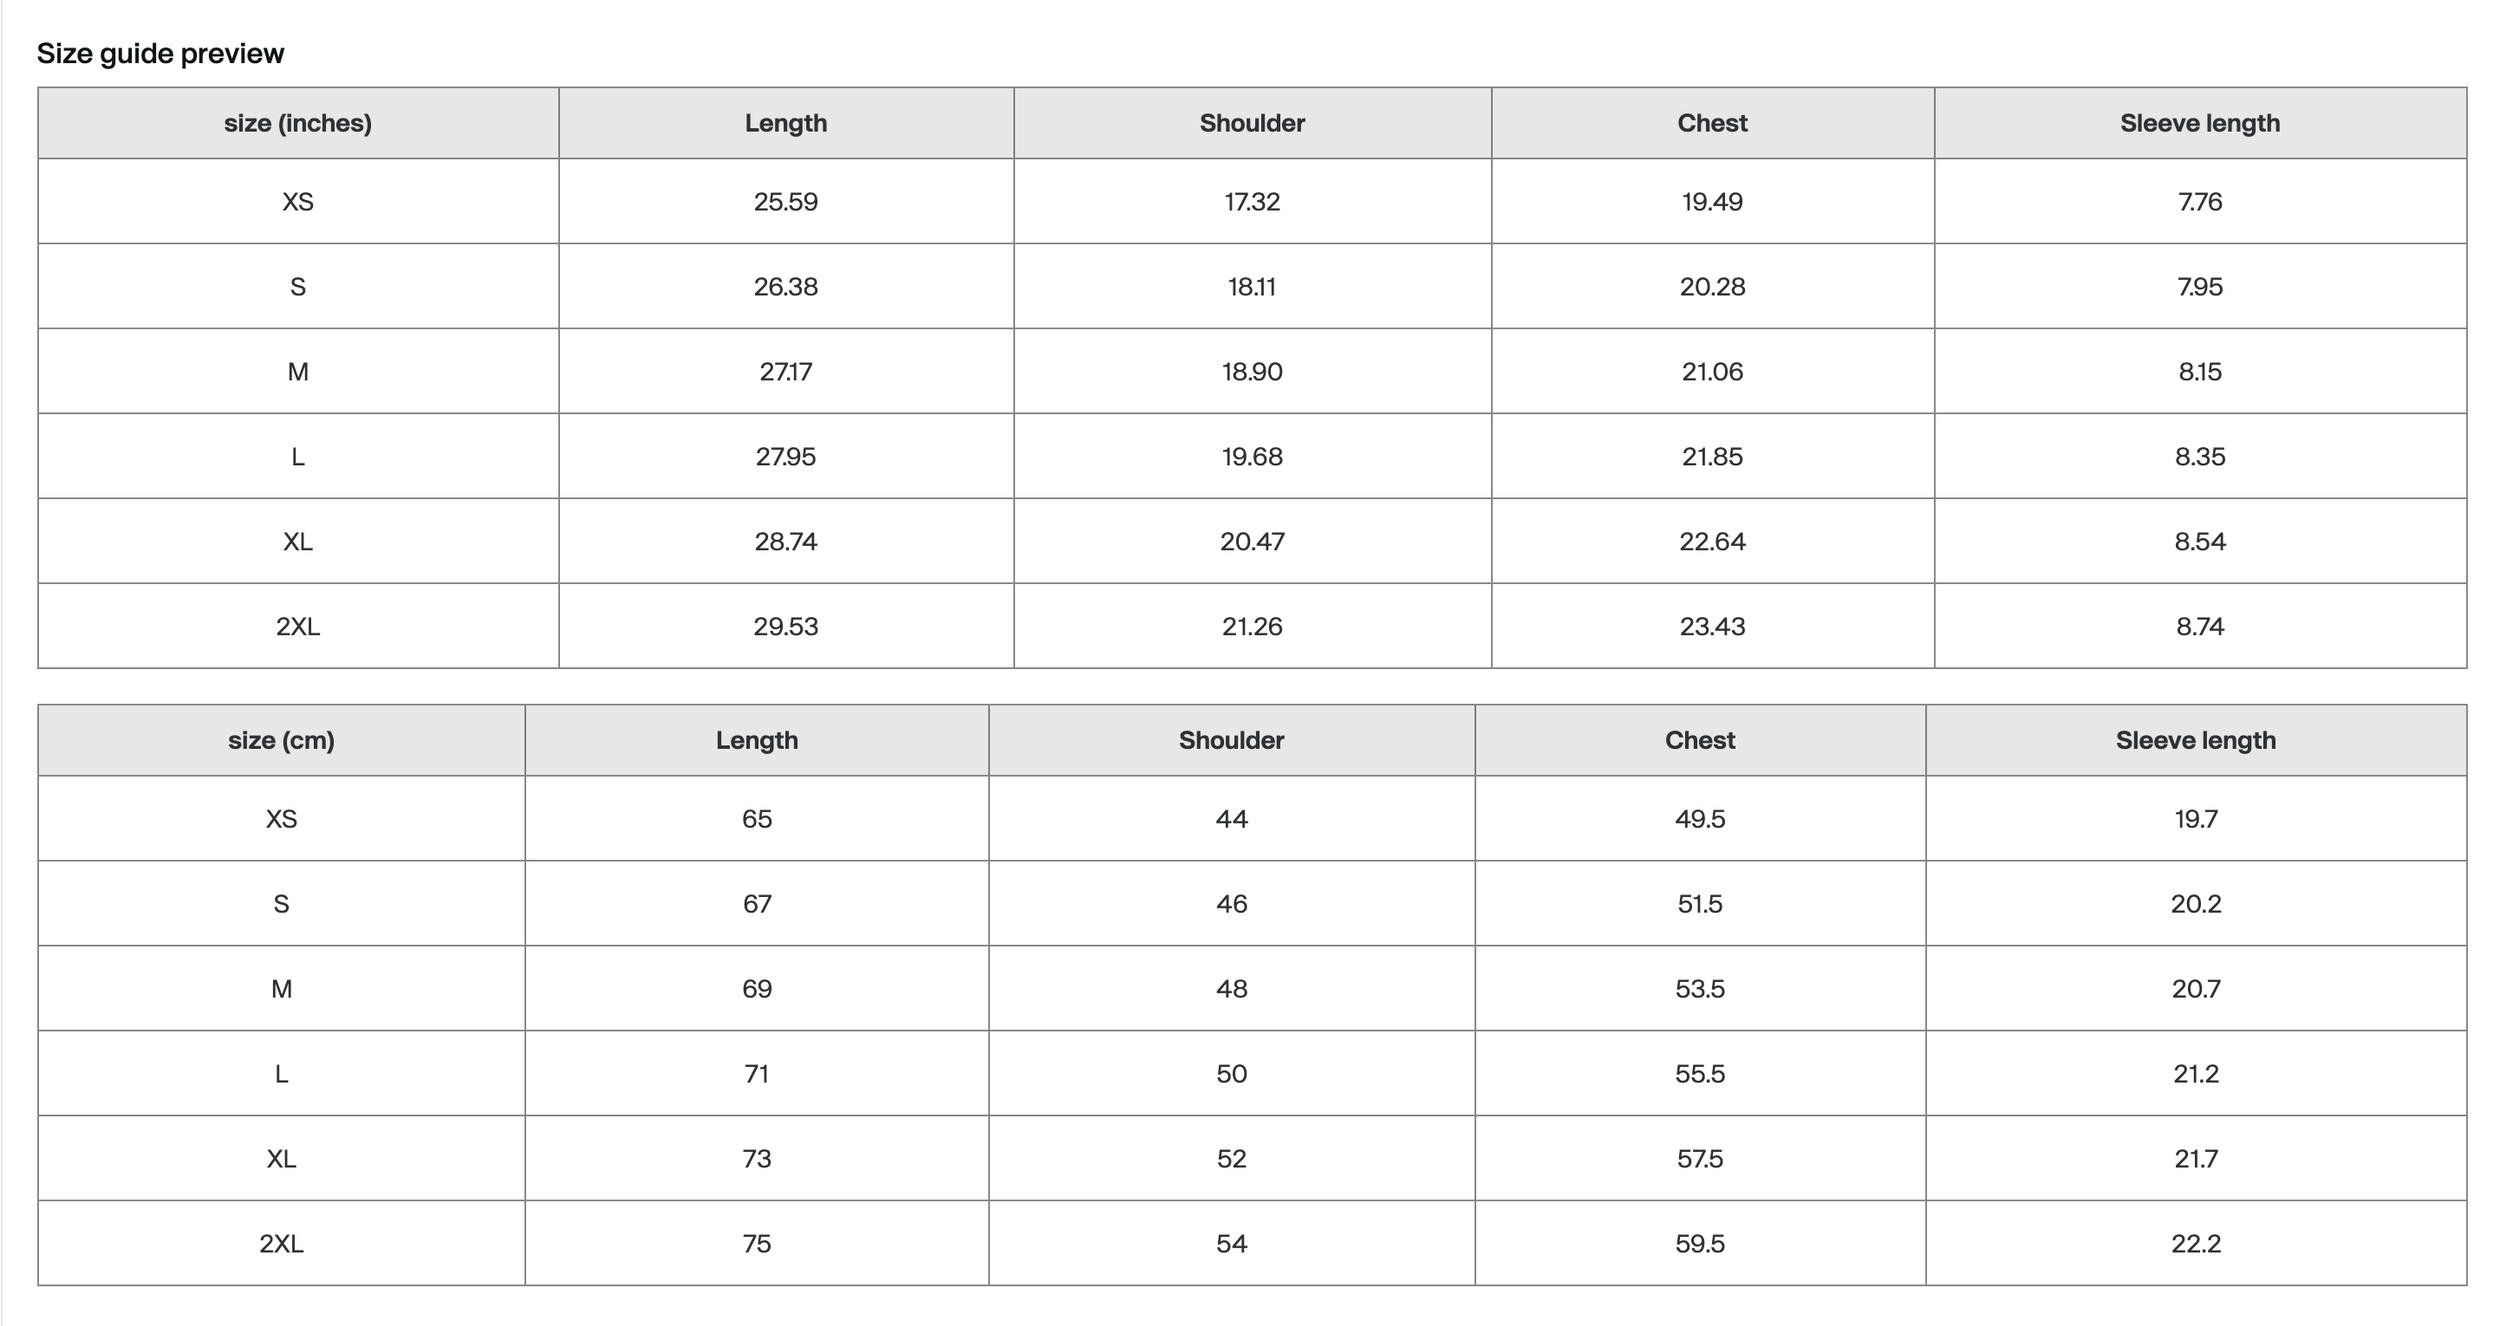
Task: Select the M chest value 21.06
Action: tap(1712, 372)
